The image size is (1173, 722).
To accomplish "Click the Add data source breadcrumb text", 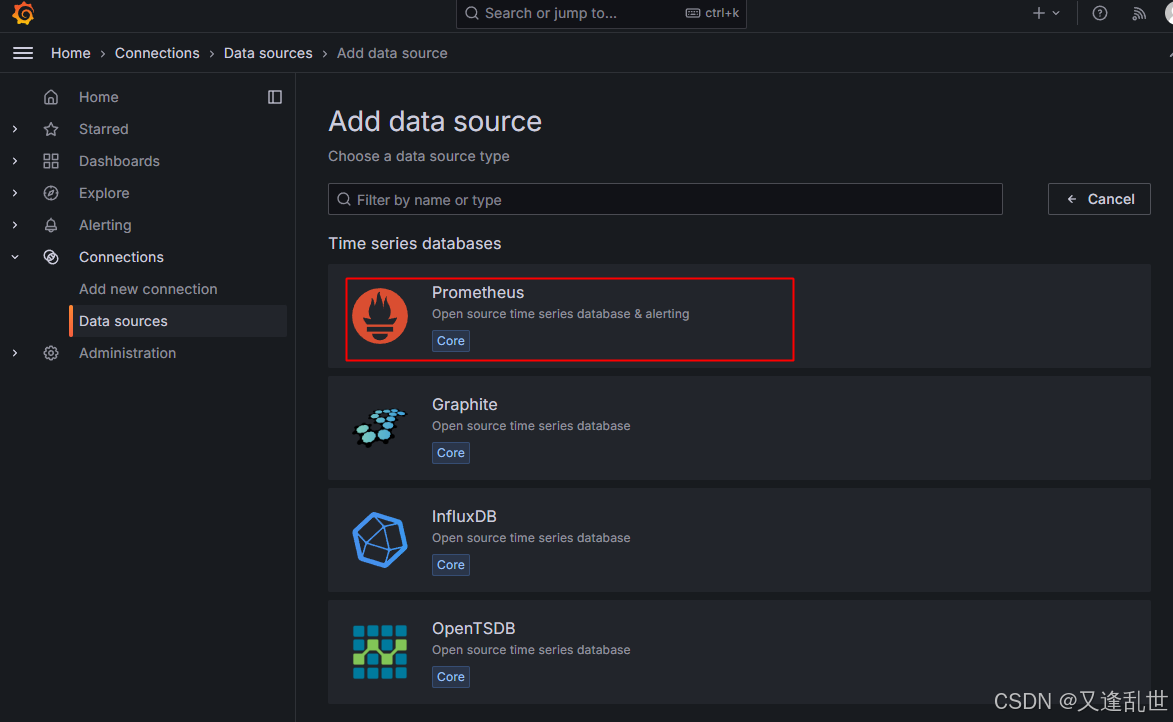I will pos(392,53).
